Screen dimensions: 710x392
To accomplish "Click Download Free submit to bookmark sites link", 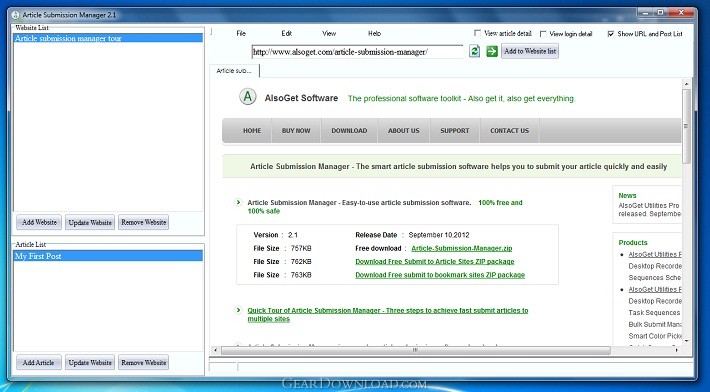I will (x=440, y=275).
